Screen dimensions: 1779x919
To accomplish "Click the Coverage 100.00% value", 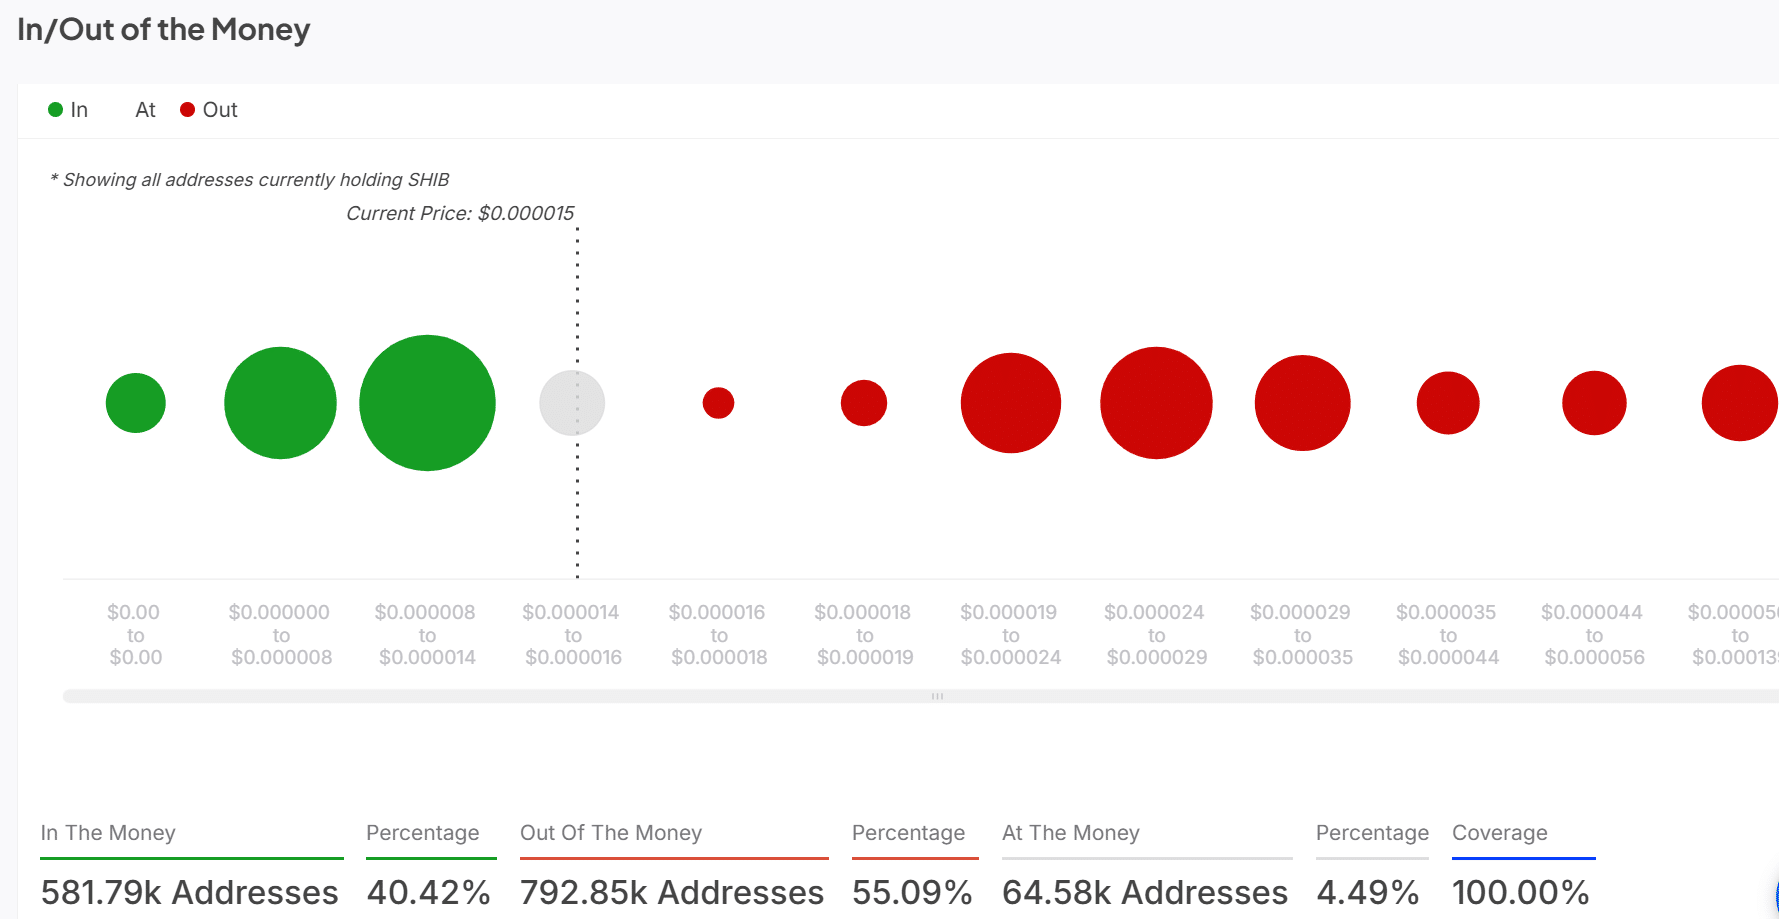I will coord(1520,891).
